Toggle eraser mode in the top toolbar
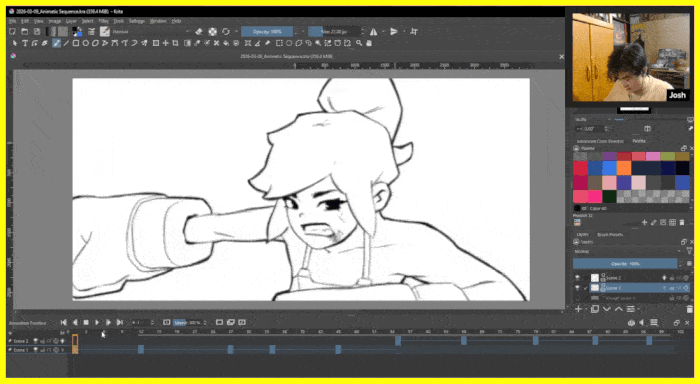Viewport: 700px width, 384px height. (199, 31)
